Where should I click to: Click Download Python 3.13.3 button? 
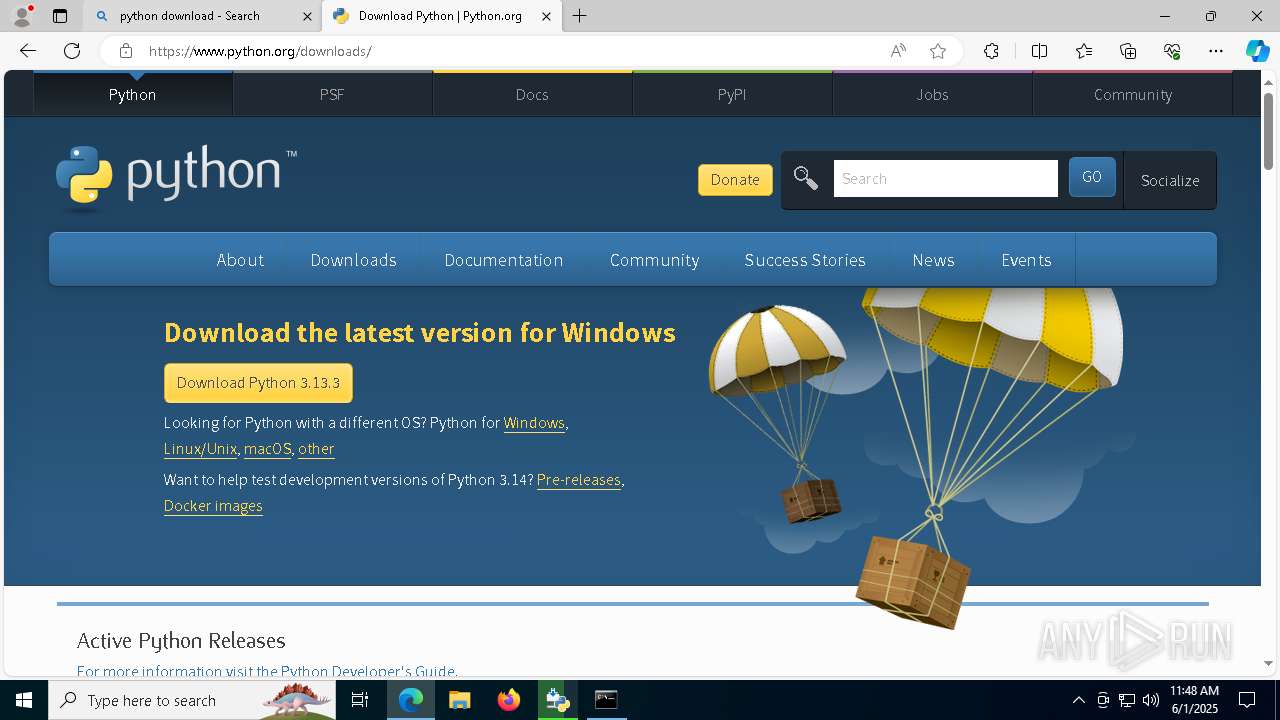tap(258, 383)
